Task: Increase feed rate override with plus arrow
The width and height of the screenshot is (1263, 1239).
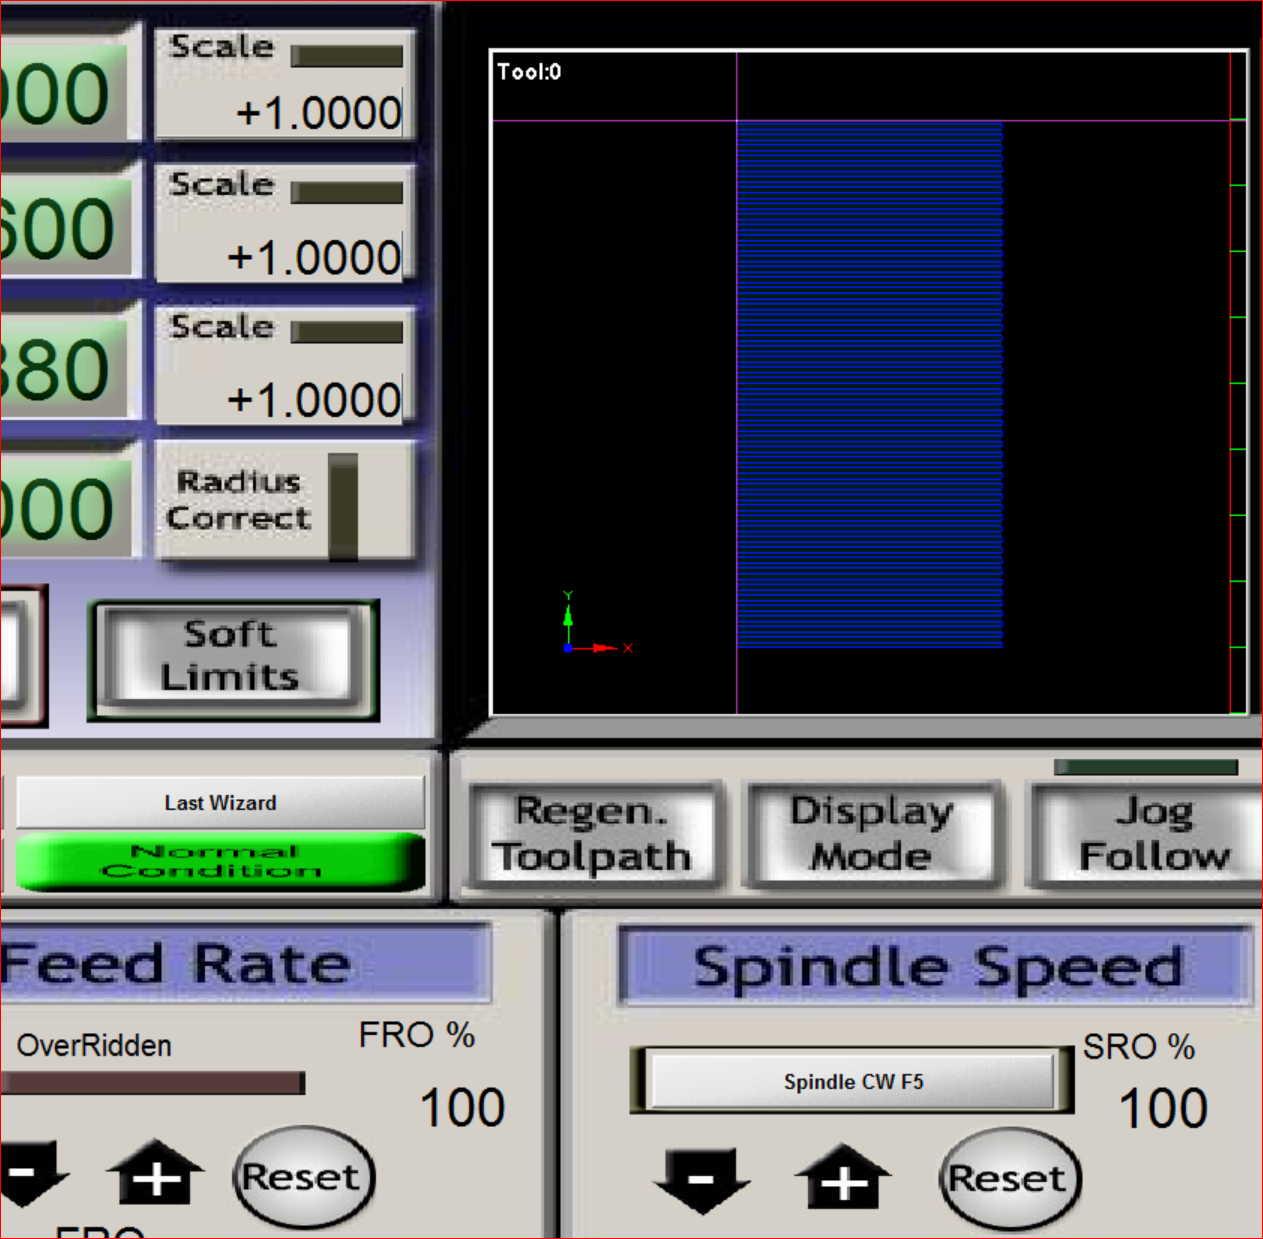Action: (x=156, y=1174)
